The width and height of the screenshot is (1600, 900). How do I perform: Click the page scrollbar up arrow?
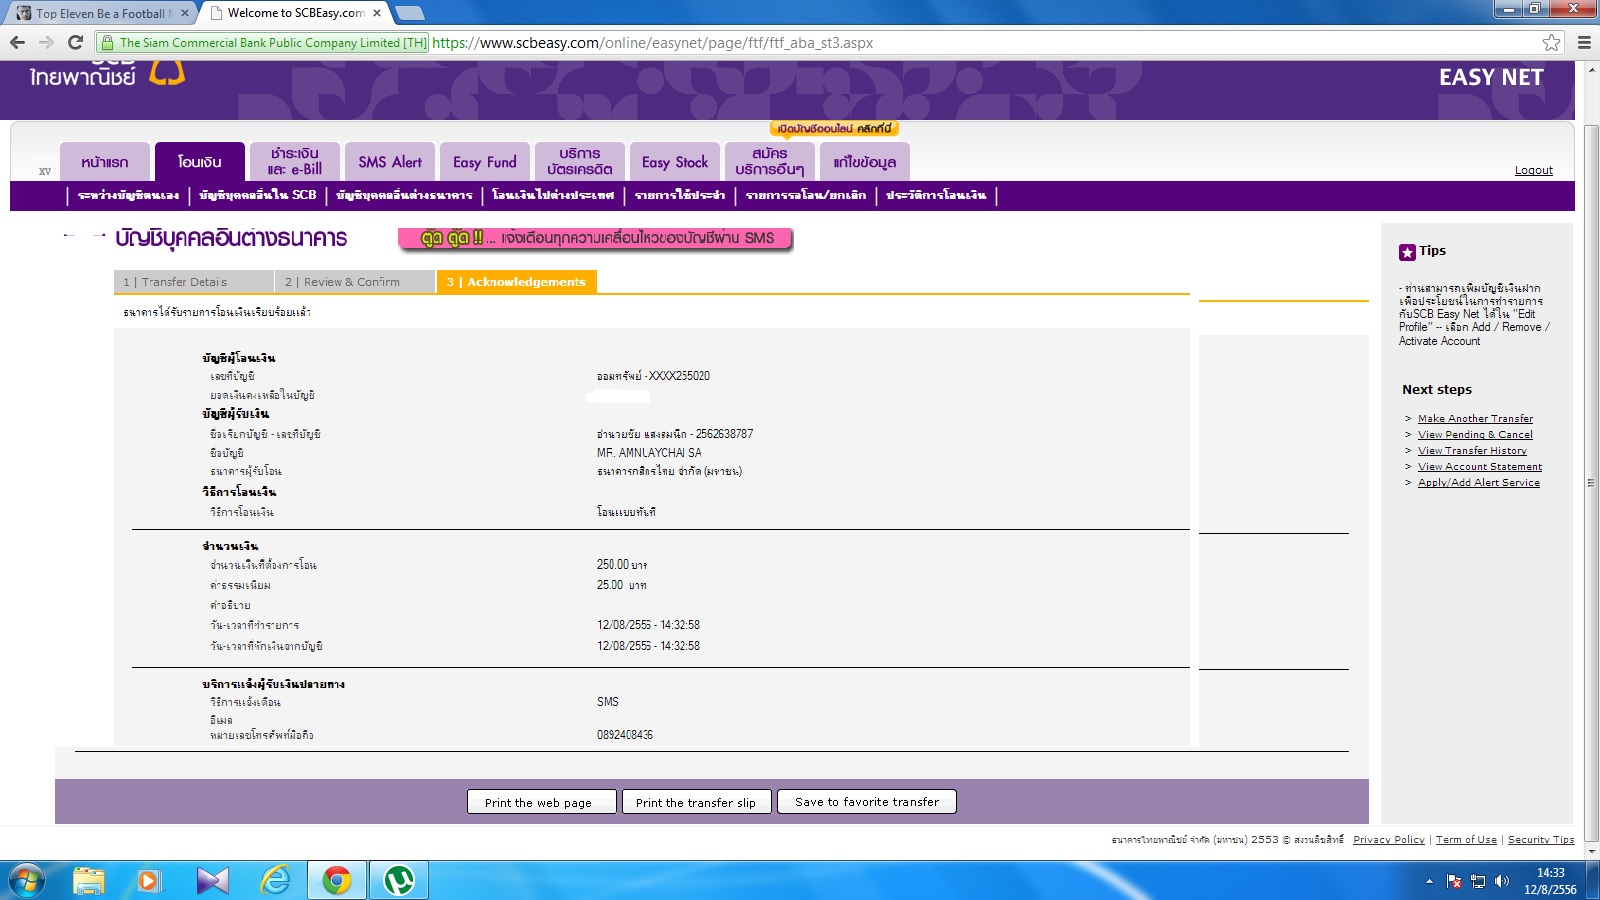point(1591,70)
